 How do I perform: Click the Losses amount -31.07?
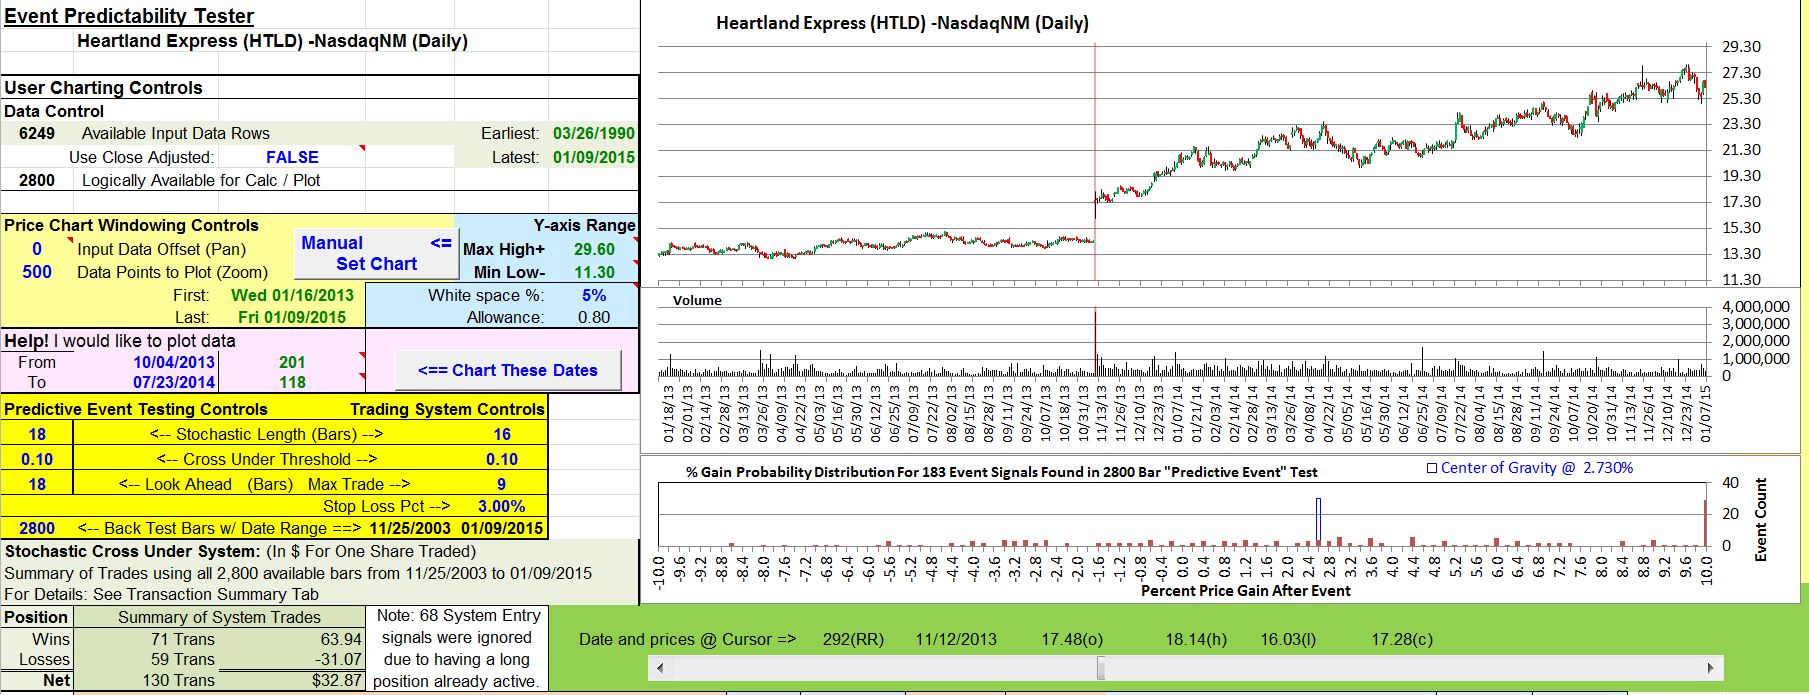pos(339,660)
